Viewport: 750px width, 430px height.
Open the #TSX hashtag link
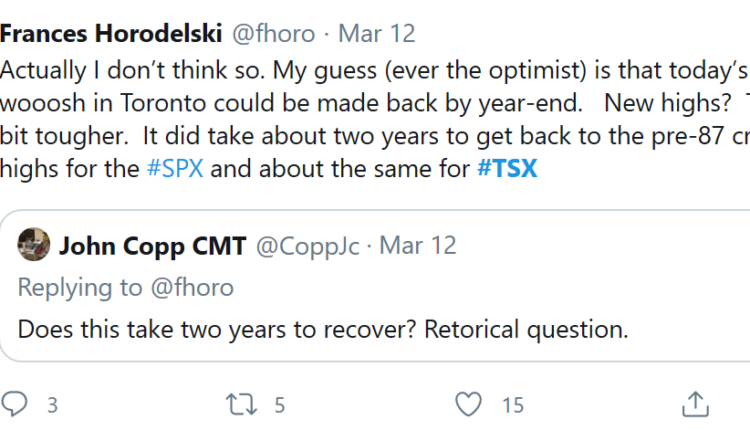tap(508, 168)
